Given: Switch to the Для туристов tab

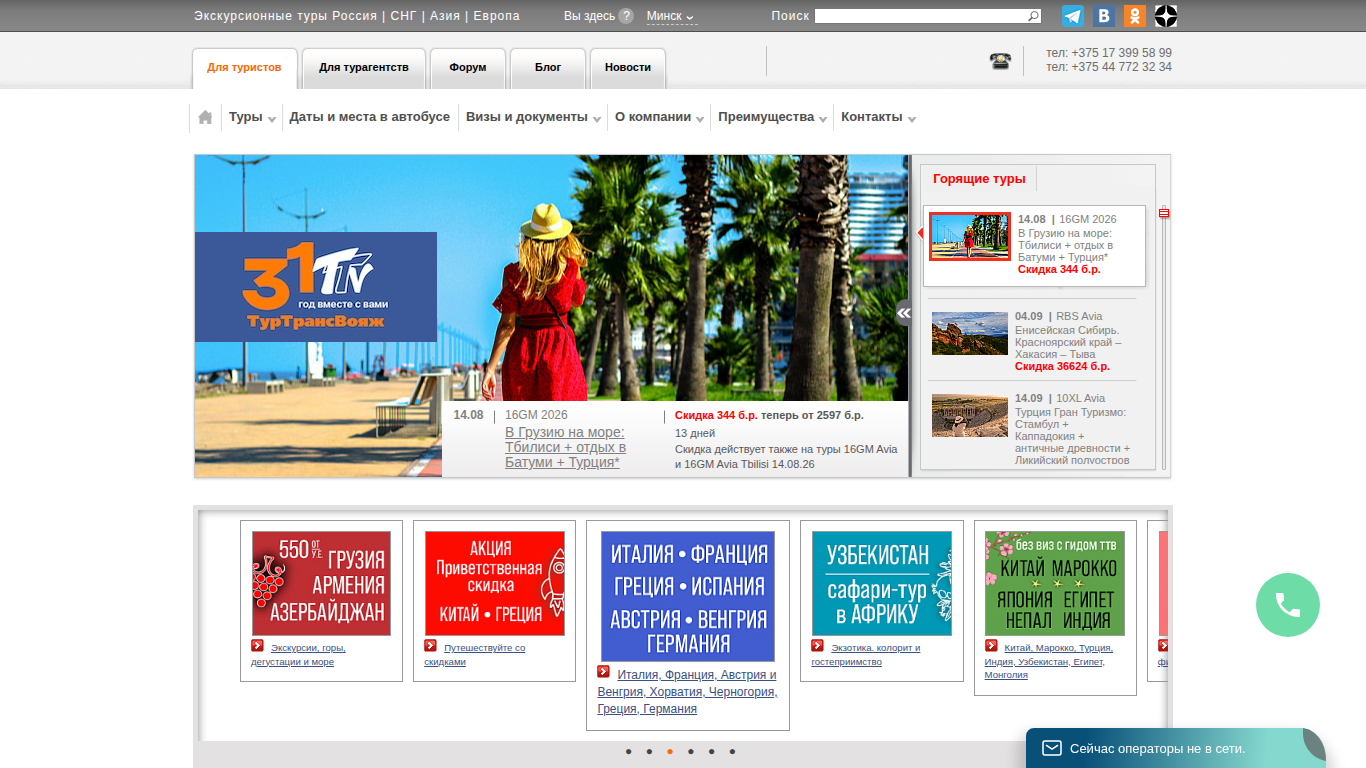Looking at the screenshot, I should [245, 68].
